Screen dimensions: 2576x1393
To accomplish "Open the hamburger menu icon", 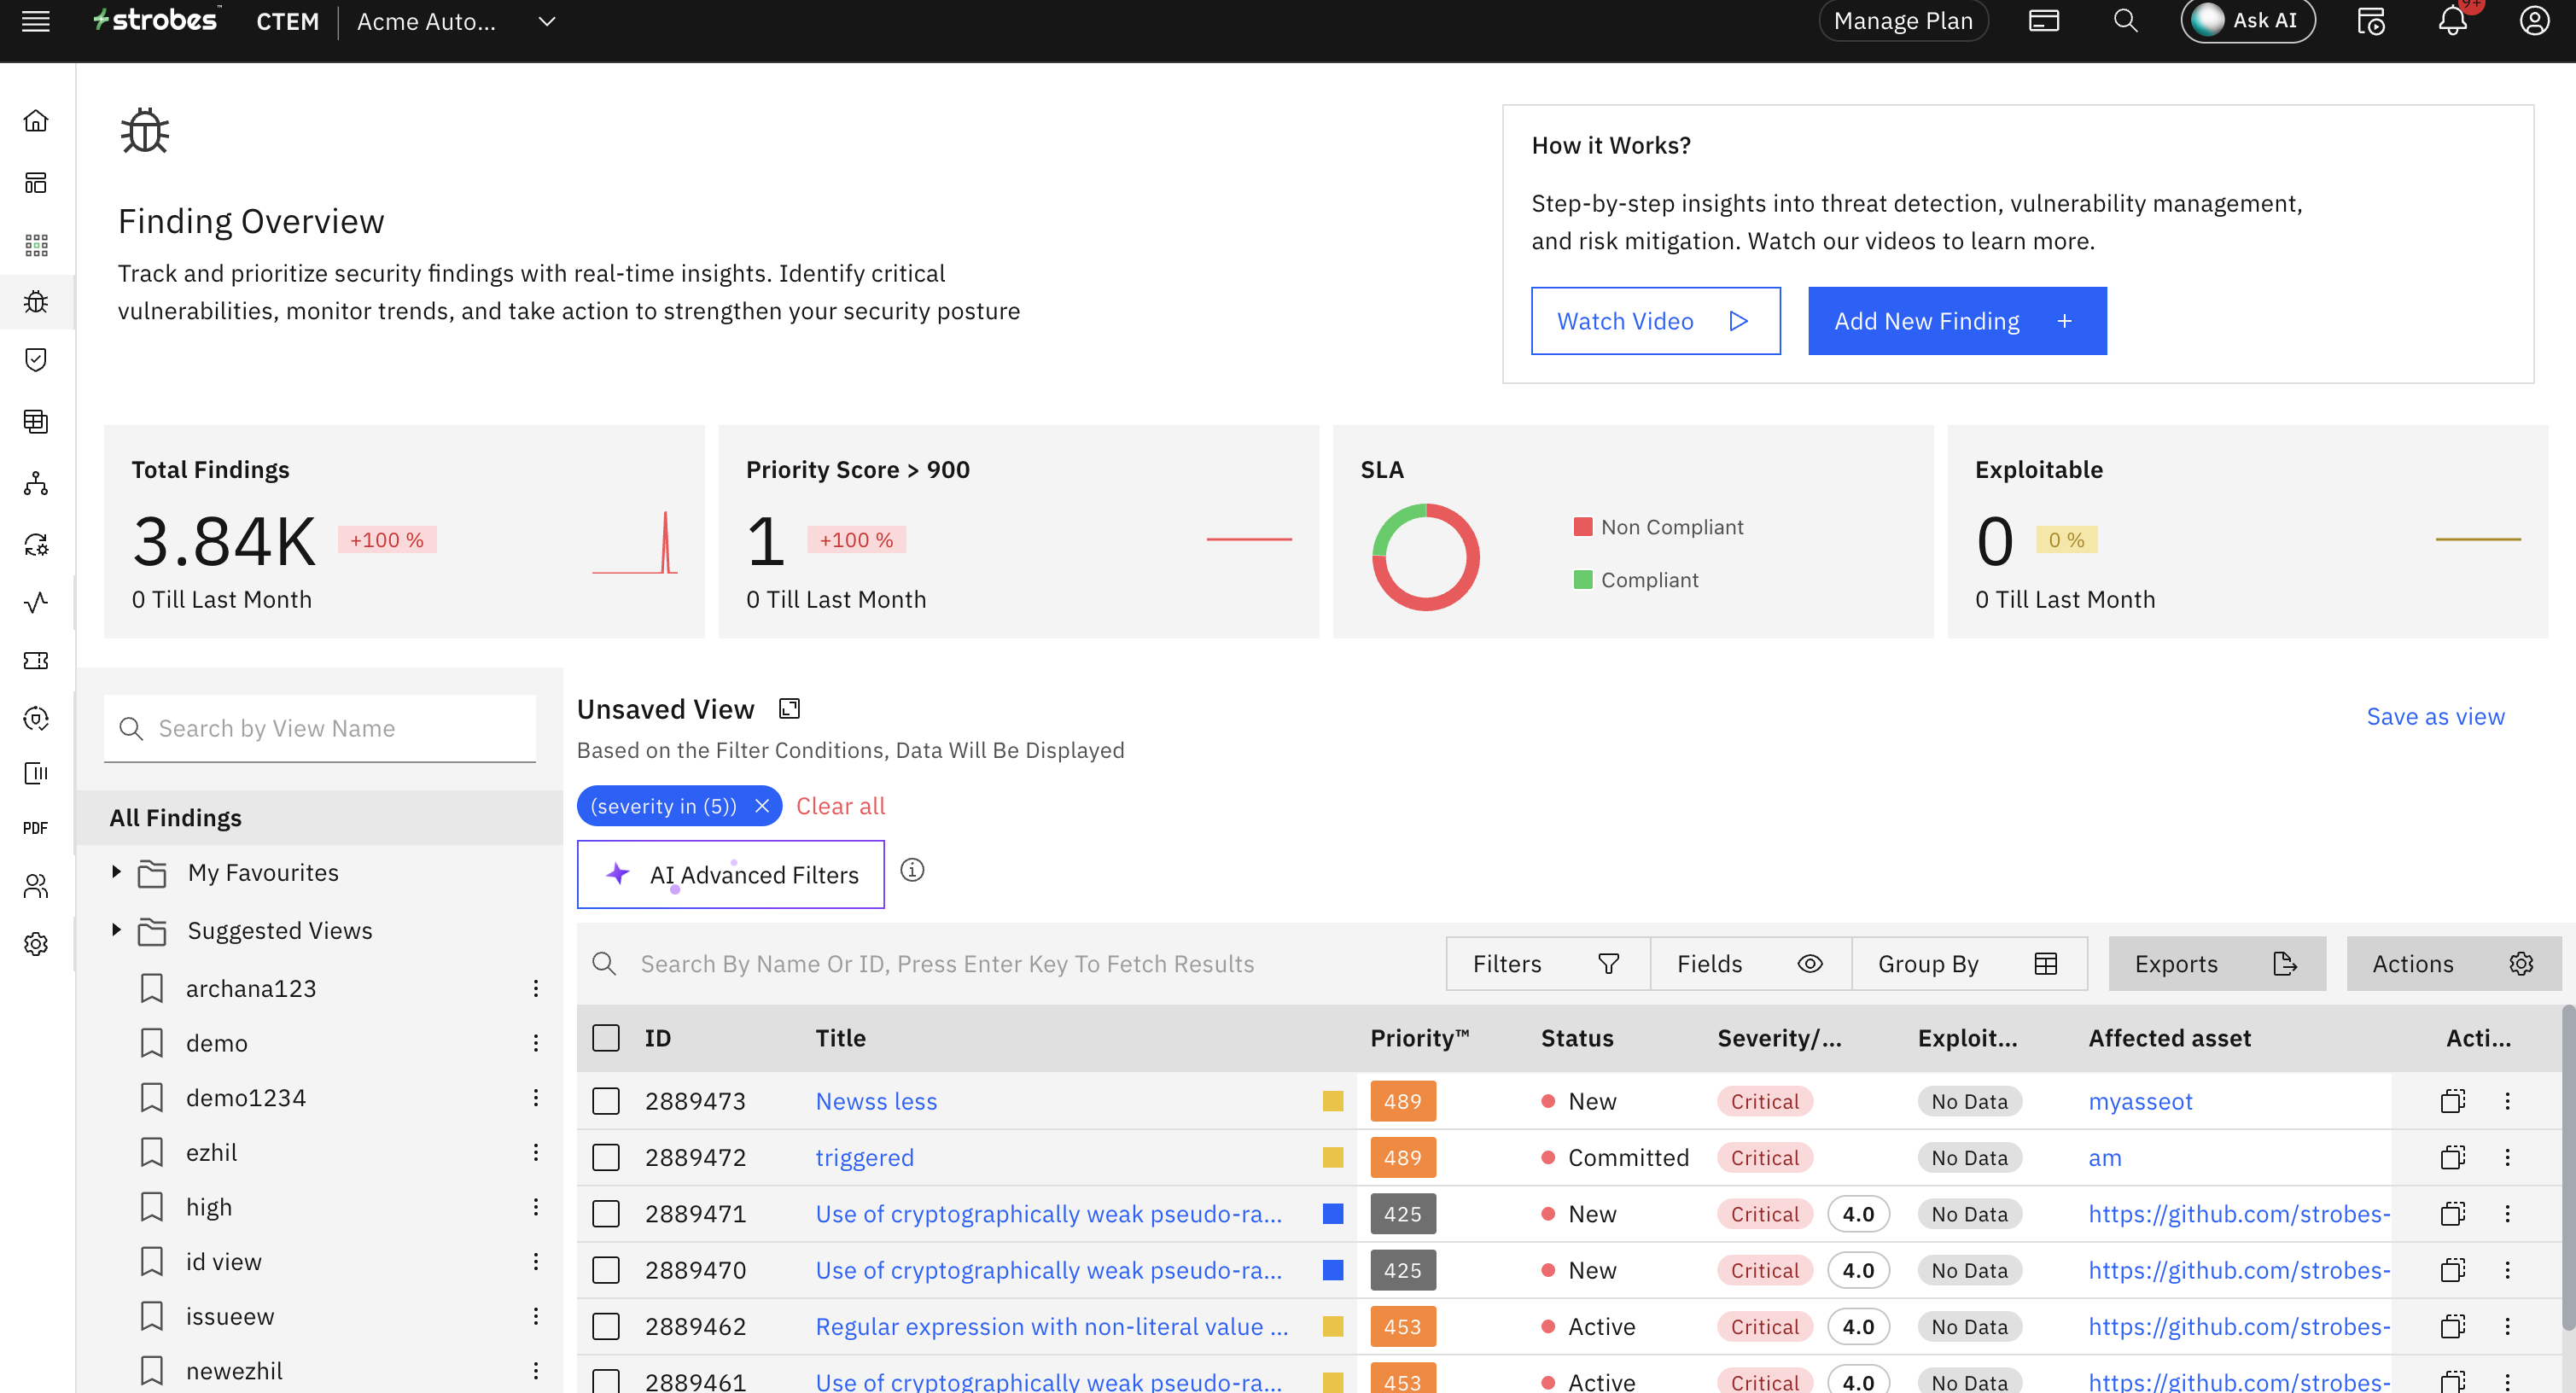I will click(x=36, y=21).
